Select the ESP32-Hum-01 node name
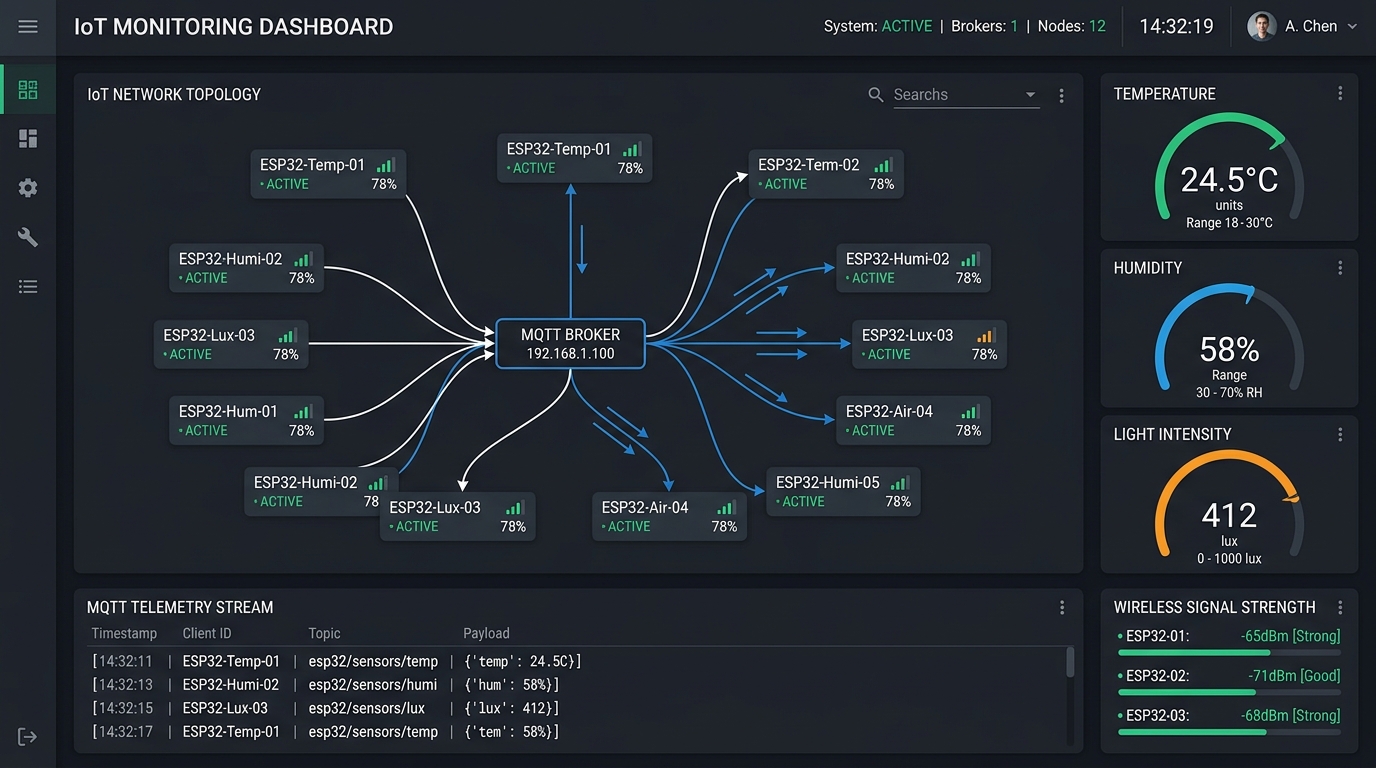 (228, 411)
